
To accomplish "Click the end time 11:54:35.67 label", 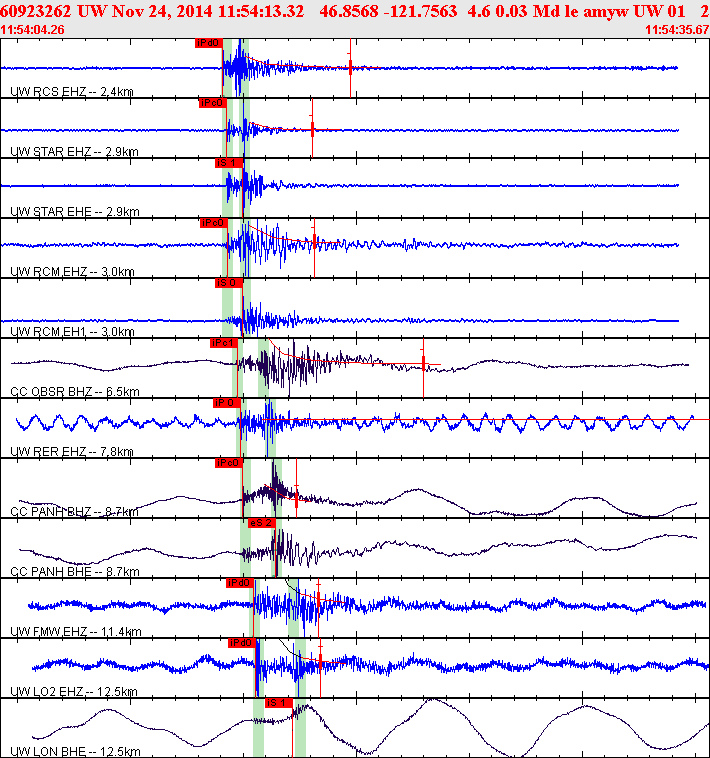I will point(677,29).
